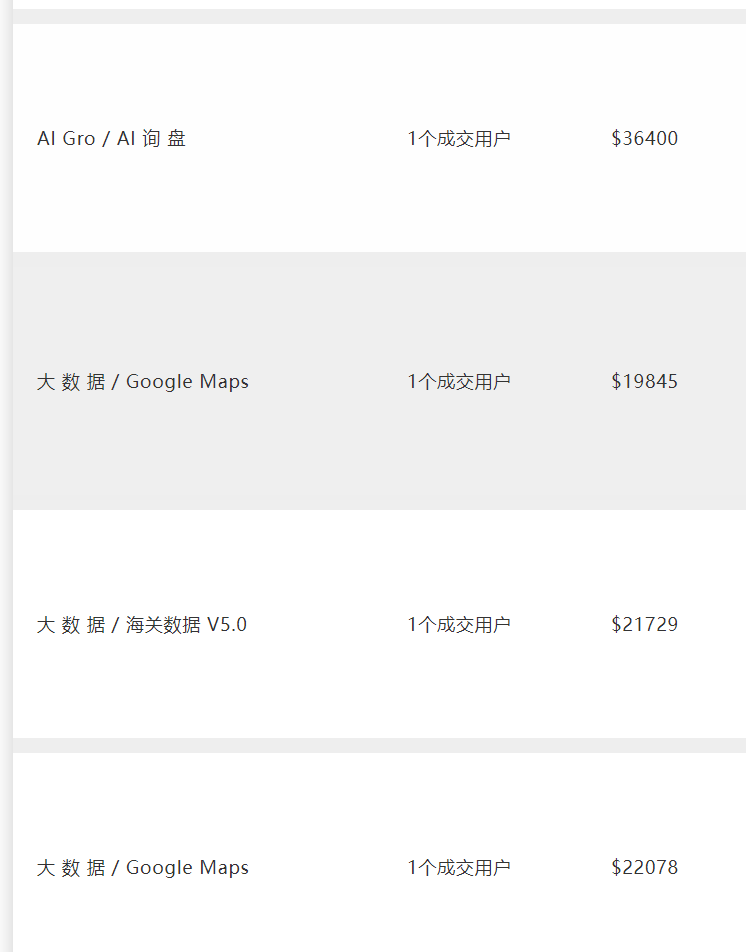Click "Google Maps" in the $22078 row
The height and width of the screenshot is (952, 746).
(x=187, y=868)
